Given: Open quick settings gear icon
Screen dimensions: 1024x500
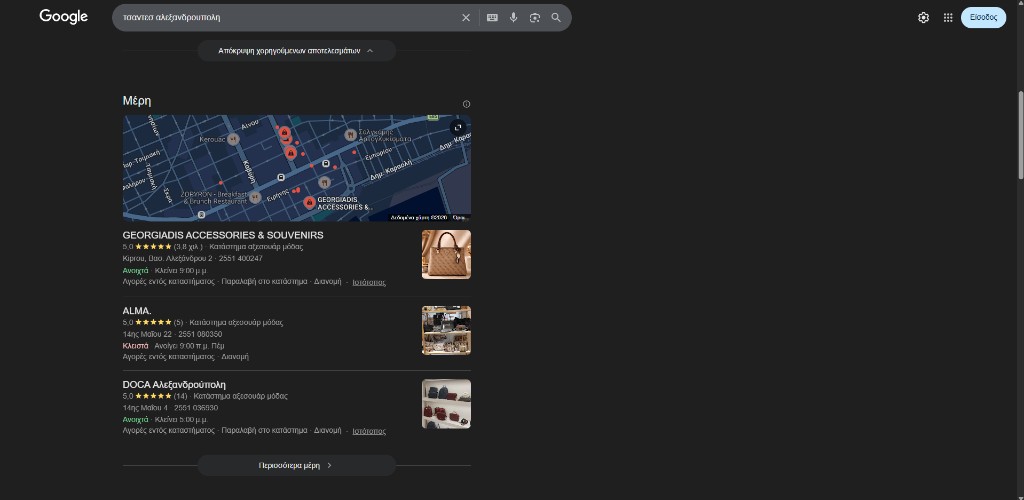Looking at the screenshot, I should 923,18.
